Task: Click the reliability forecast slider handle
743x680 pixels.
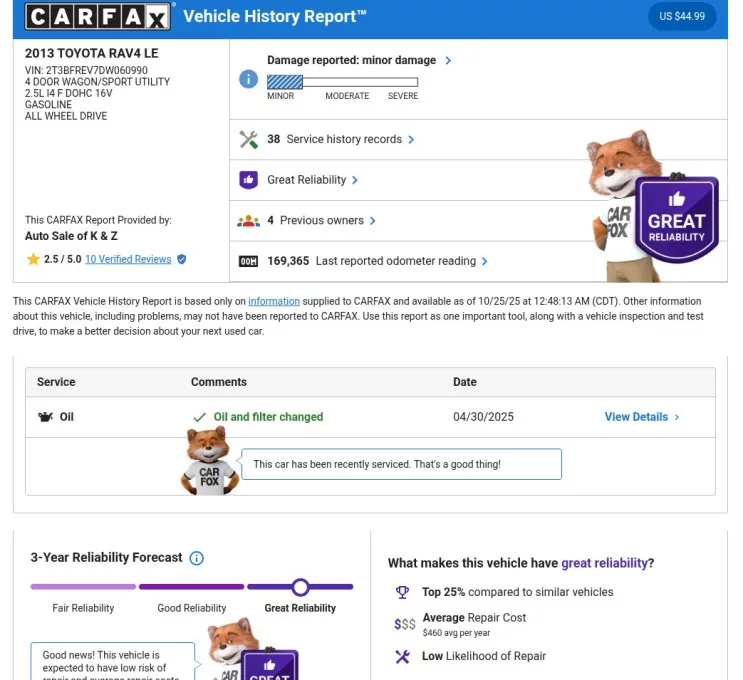Action: [300, 587]
